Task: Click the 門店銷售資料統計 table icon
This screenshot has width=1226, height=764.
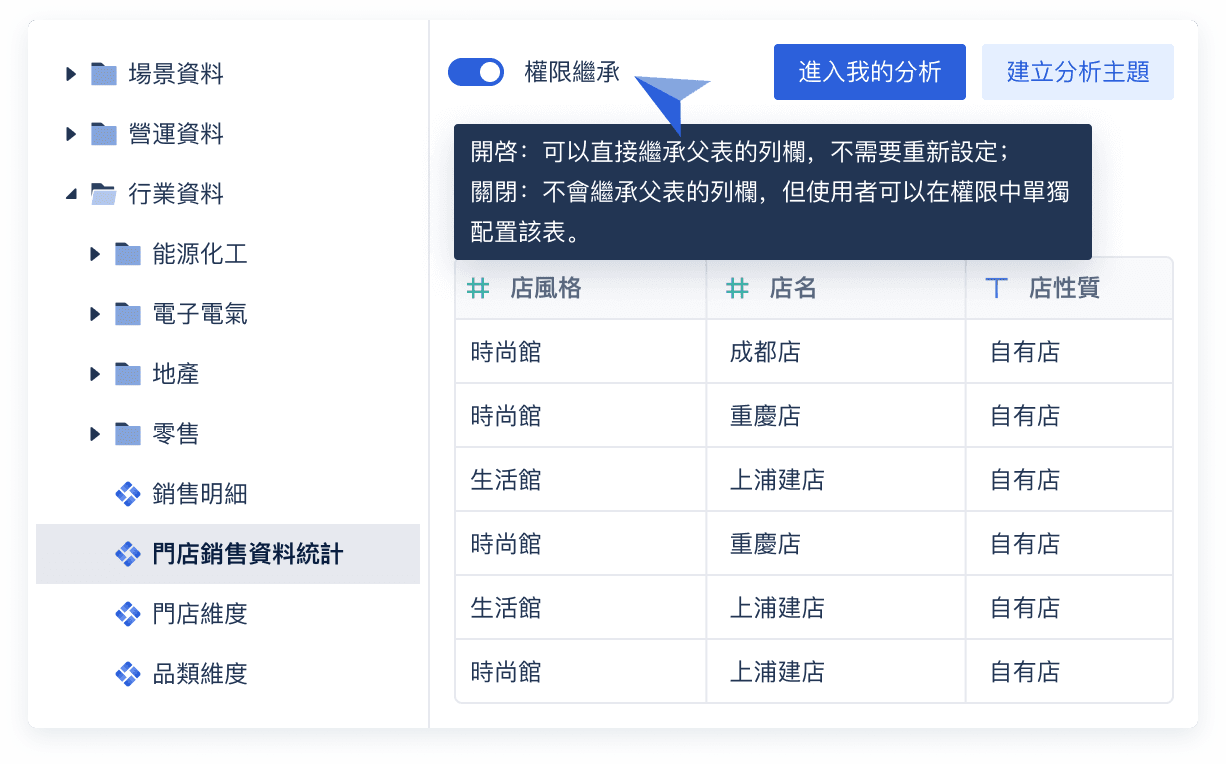Action: pos(128,554)
